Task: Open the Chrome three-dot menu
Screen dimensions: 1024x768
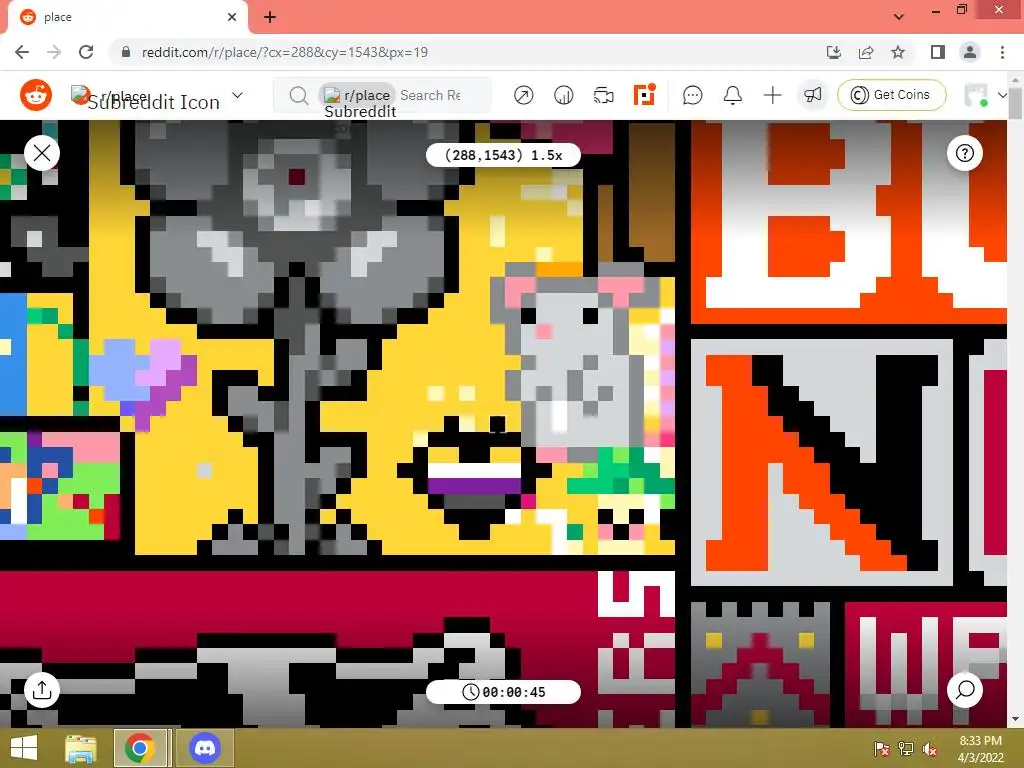Action: [x=1002, y=52]
